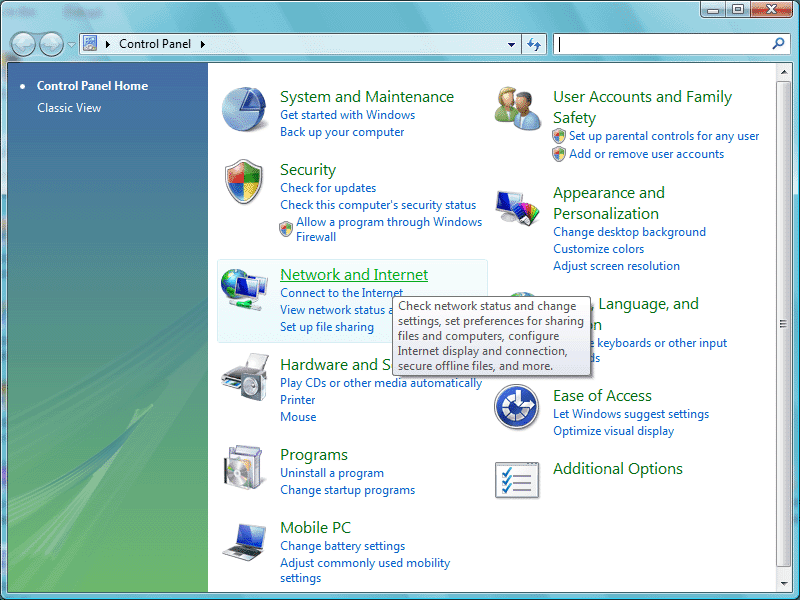Click the Control Panel icon in address bar
Screen dimensions: 800x600
(x=90, y=43)
